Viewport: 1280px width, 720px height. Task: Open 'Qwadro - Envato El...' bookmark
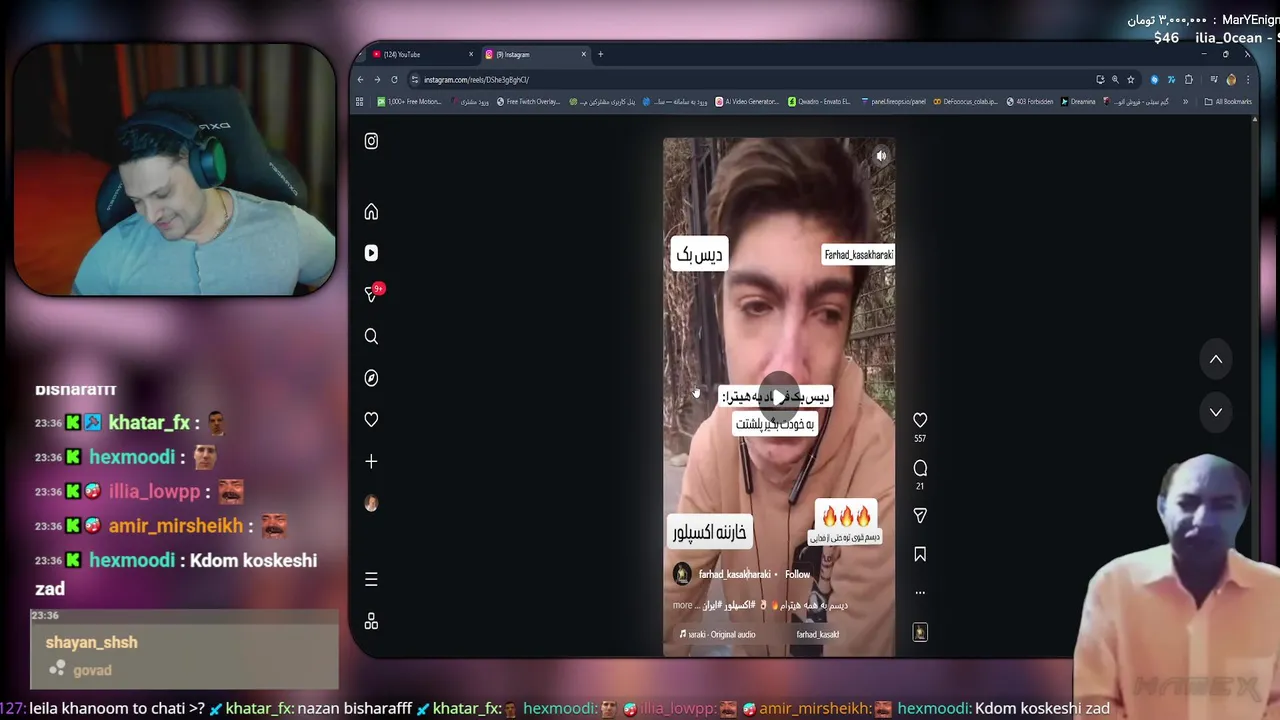tap(819, 101)
